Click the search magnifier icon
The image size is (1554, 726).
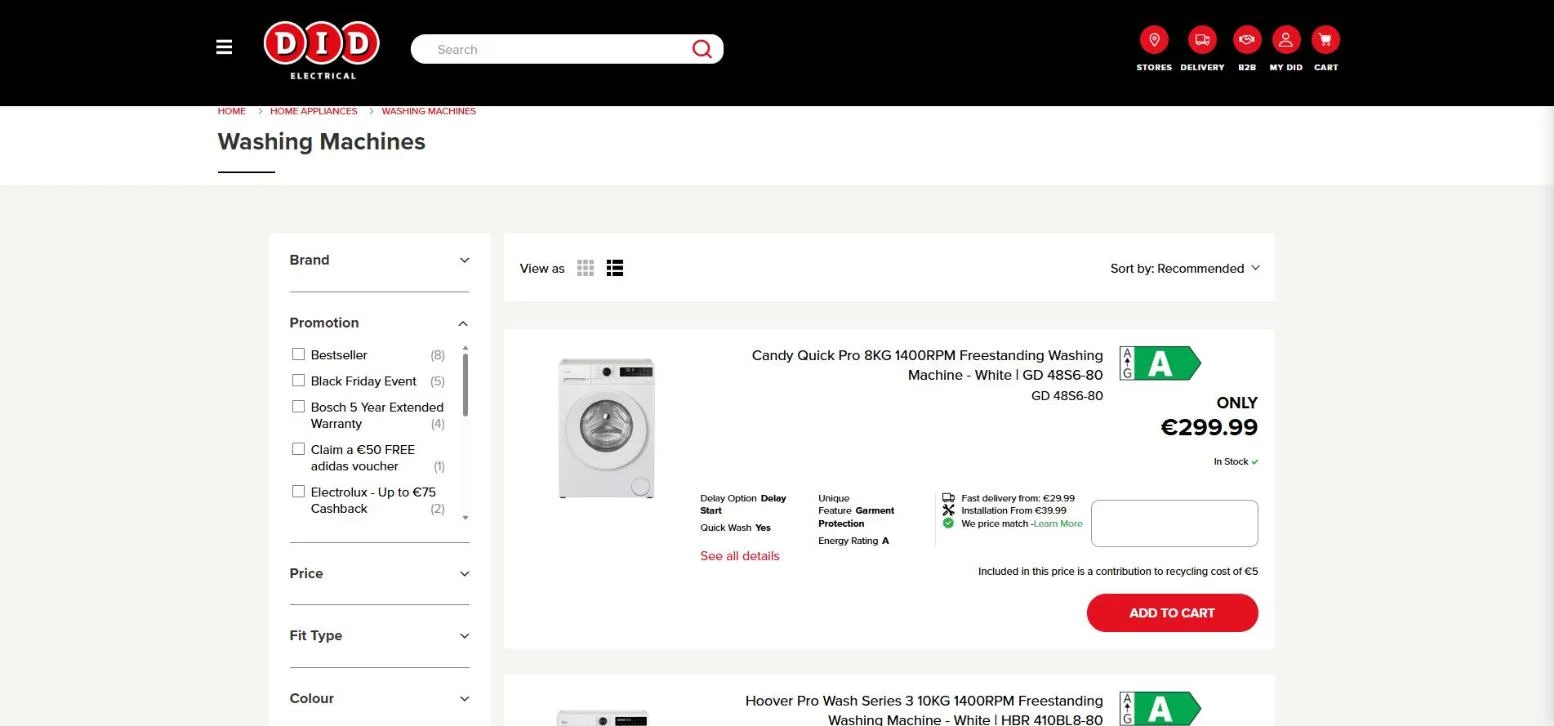pos(702,49)
